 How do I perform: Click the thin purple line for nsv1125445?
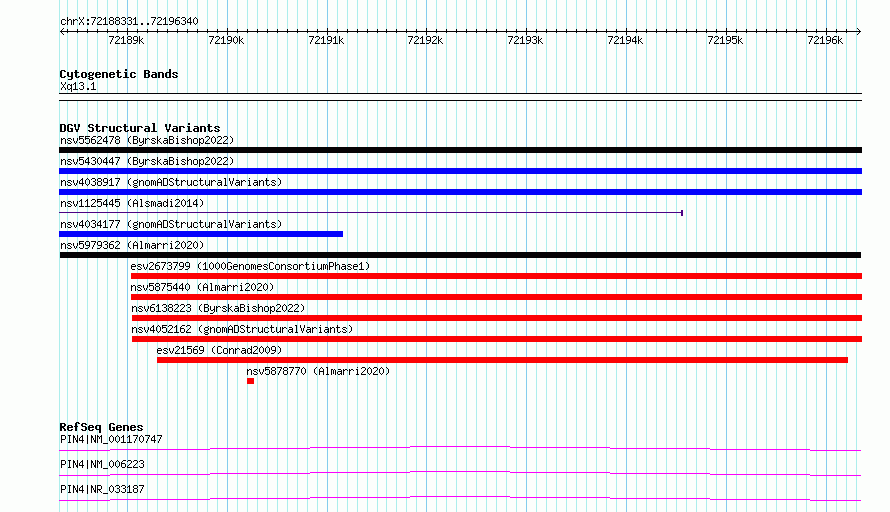click(371, 213)
